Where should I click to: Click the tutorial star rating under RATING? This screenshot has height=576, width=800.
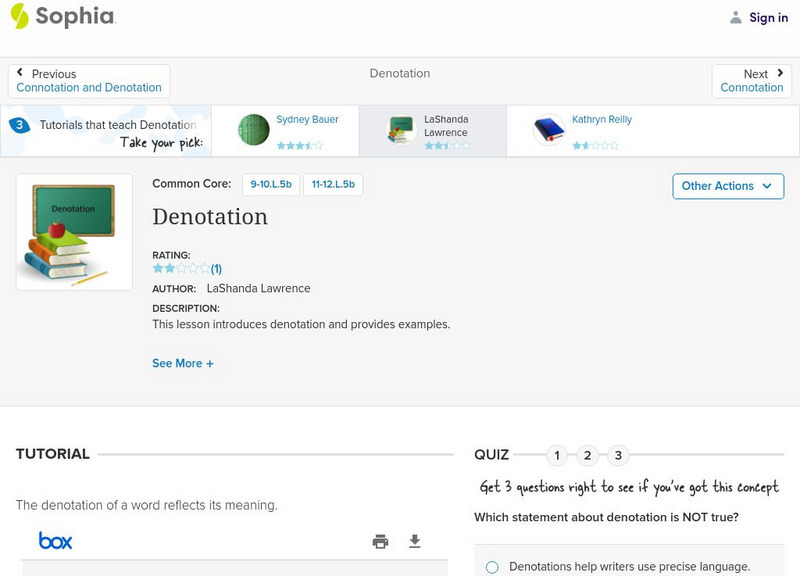[x=181, y=268]
